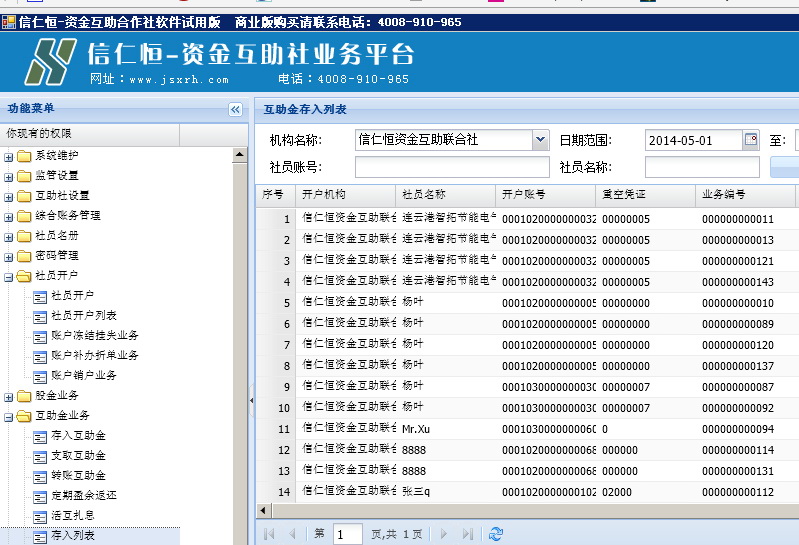Viewport: 799px width, 545px height.
Task: Click the 定期盈余返还 page icon
Action: 40,497
